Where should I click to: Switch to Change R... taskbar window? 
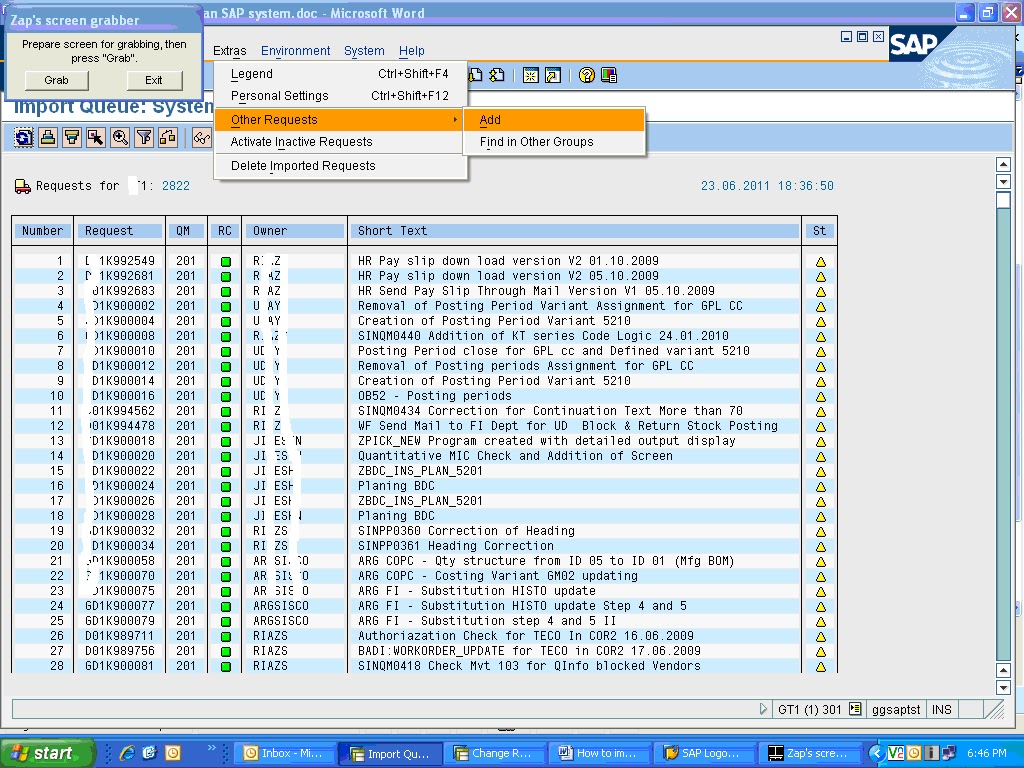coord(496,753)
